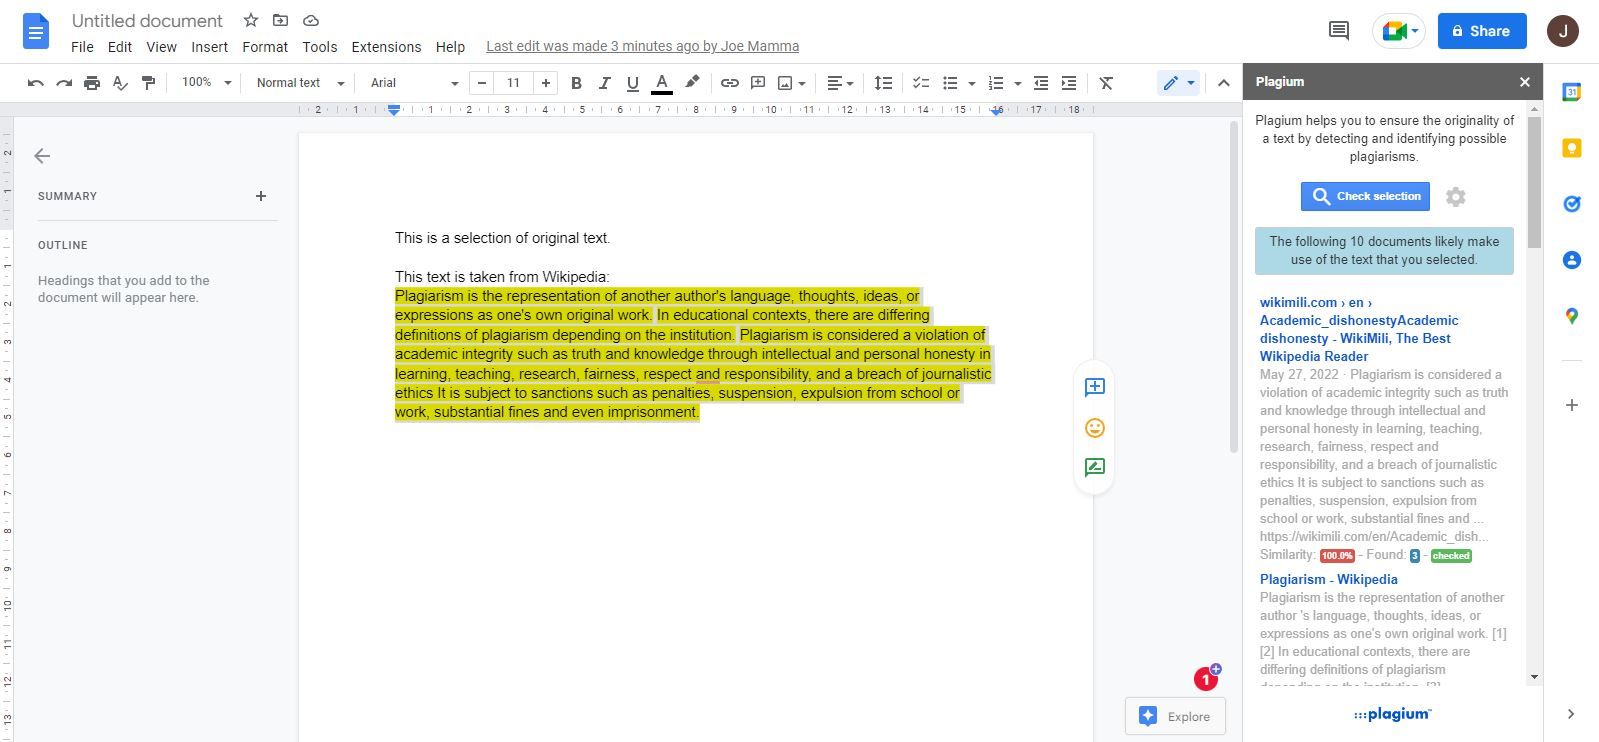Click the font size field showing 11
This screenshot has height=742, width=1599.
click(513, 83)
